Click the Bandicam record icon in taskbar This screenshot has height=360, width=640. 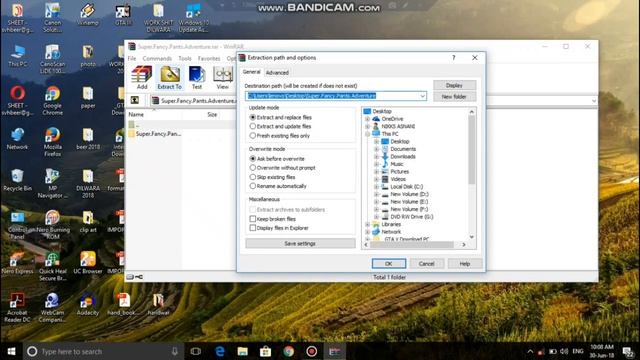pyautogui.click(x=311, y=351)
